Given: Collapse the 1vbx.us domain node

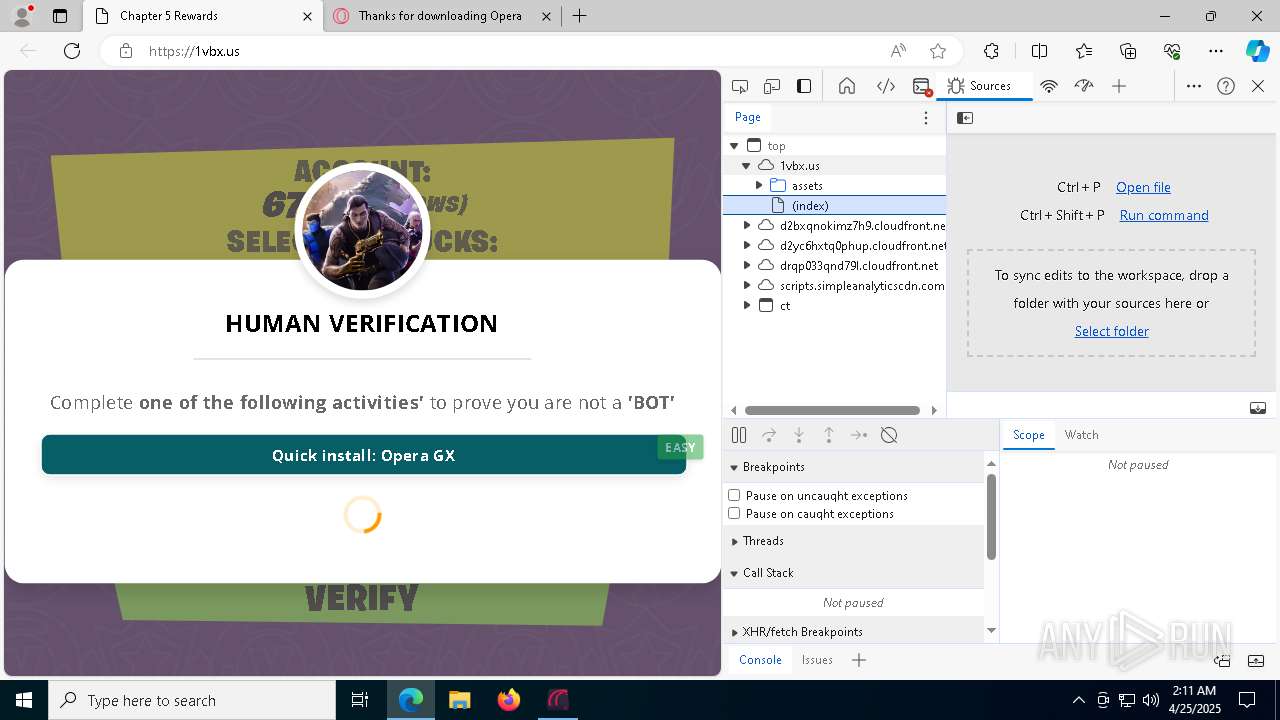Looking at the screenshot, I should (x=746, y=166).
